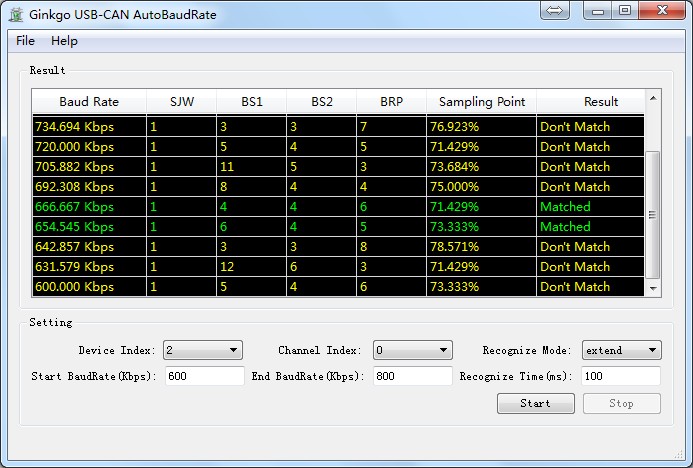Click Matched result in 654.545 Kbps row
The width and height of the screenshot is (693, 468).
(x=590, y=227)
